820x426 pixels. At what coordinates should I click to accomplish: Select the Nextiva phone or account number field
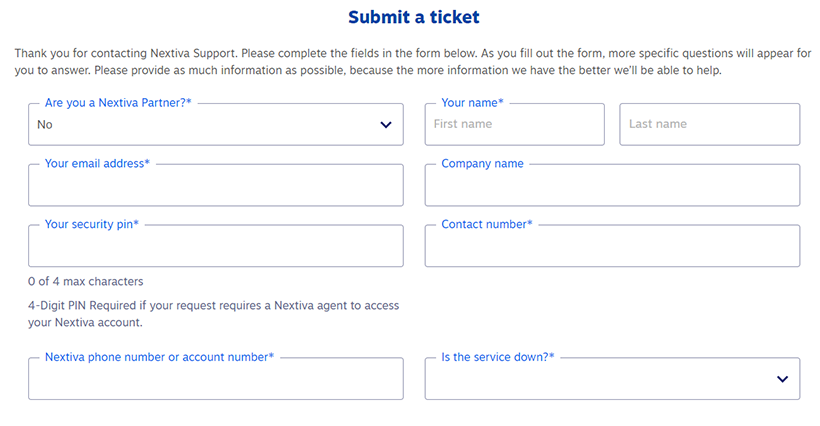click(x=216, y=378)
